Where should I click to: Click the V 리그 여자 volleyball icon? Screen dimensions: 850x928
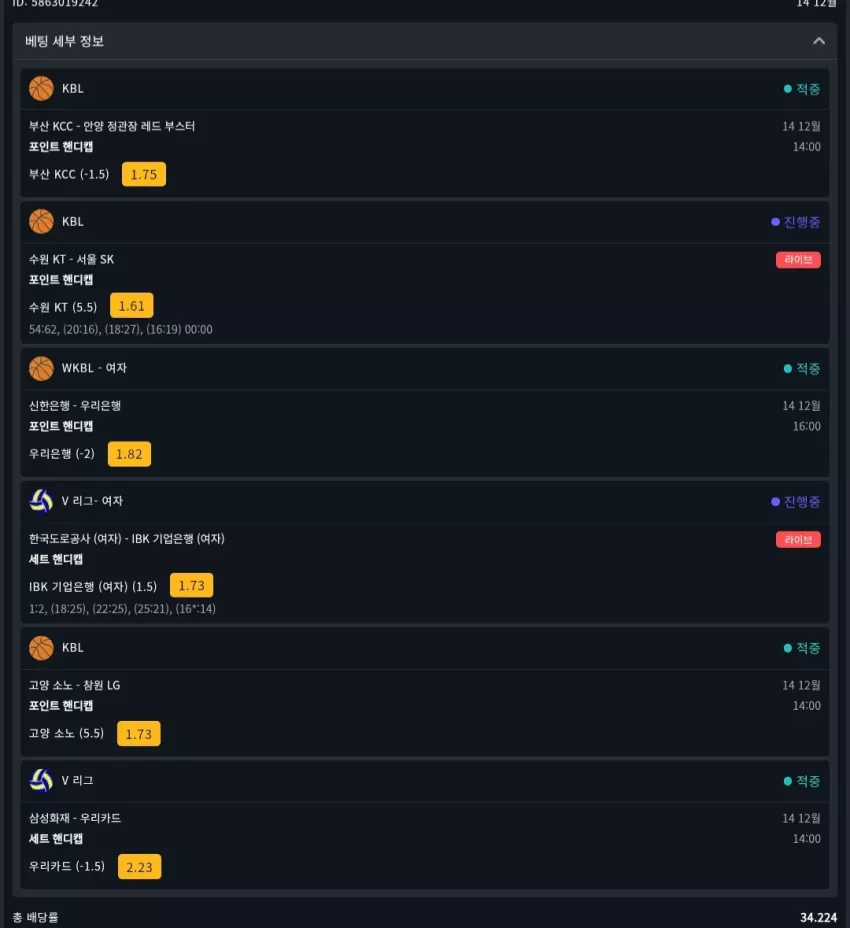pyautogui.click(x=41, y=501)
